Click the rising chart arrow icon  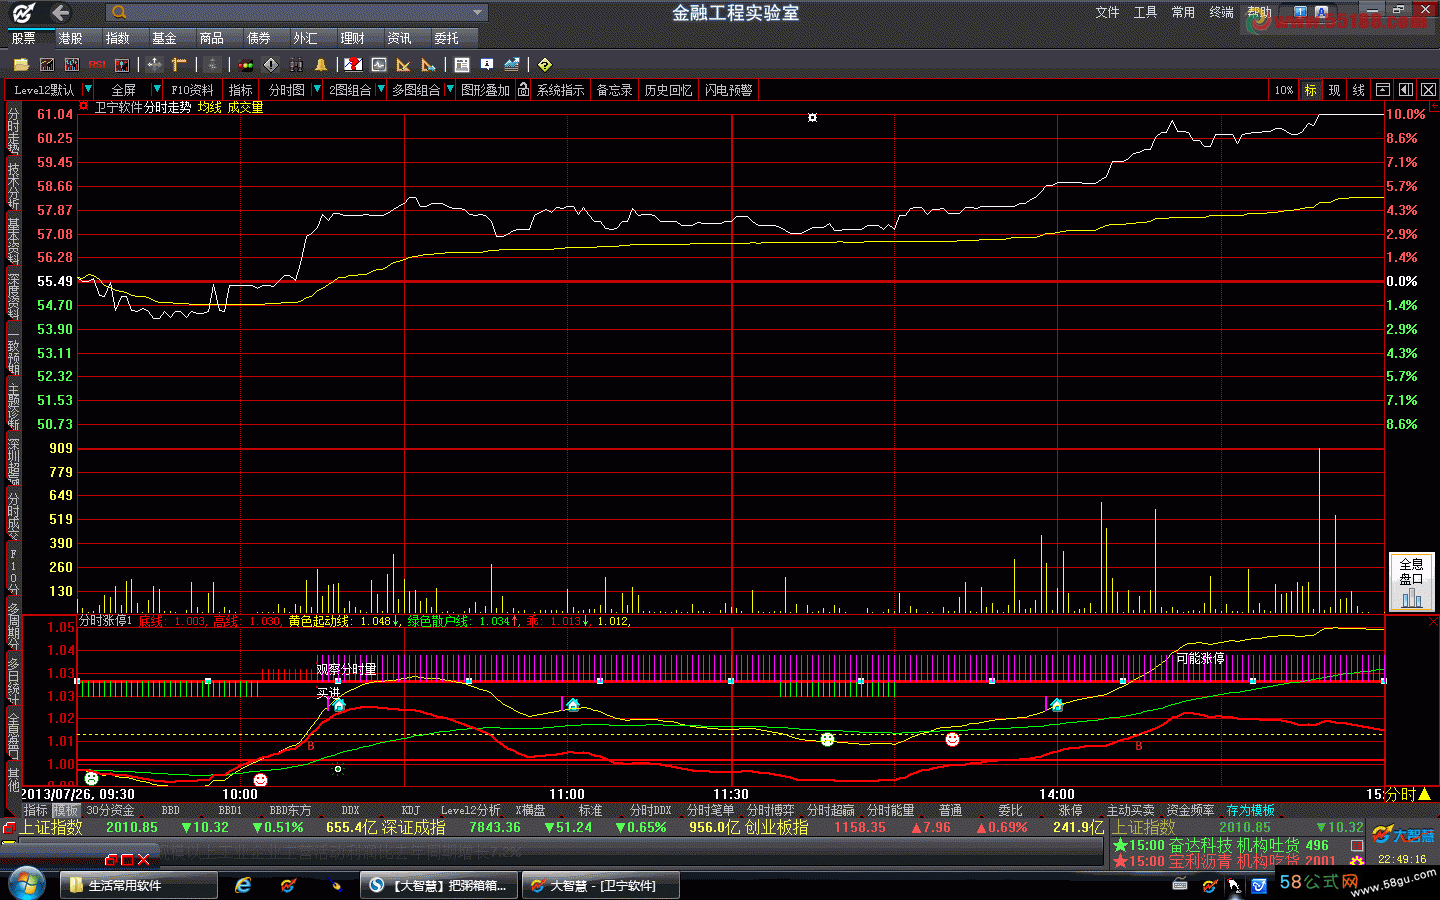pos(512,64)
